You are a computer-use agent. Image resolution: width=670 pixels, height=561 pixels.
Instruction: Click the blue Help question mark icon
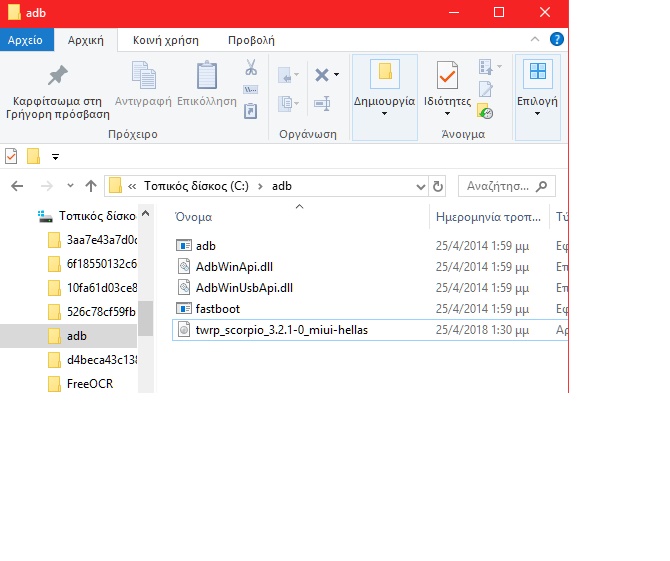coord(557,40)
